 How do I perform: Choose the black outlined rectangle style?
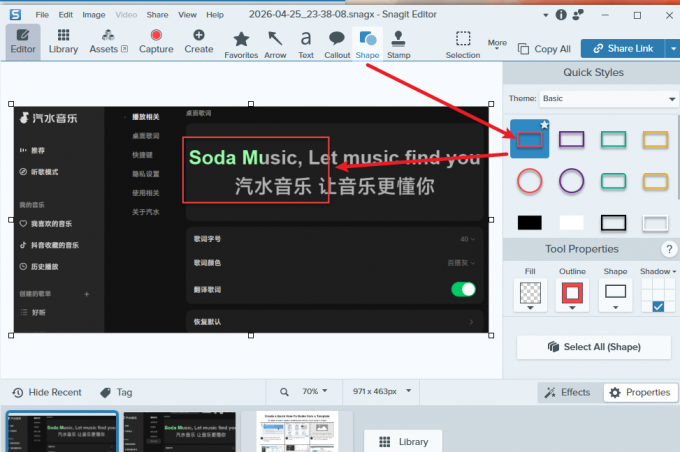pos(614,223)
